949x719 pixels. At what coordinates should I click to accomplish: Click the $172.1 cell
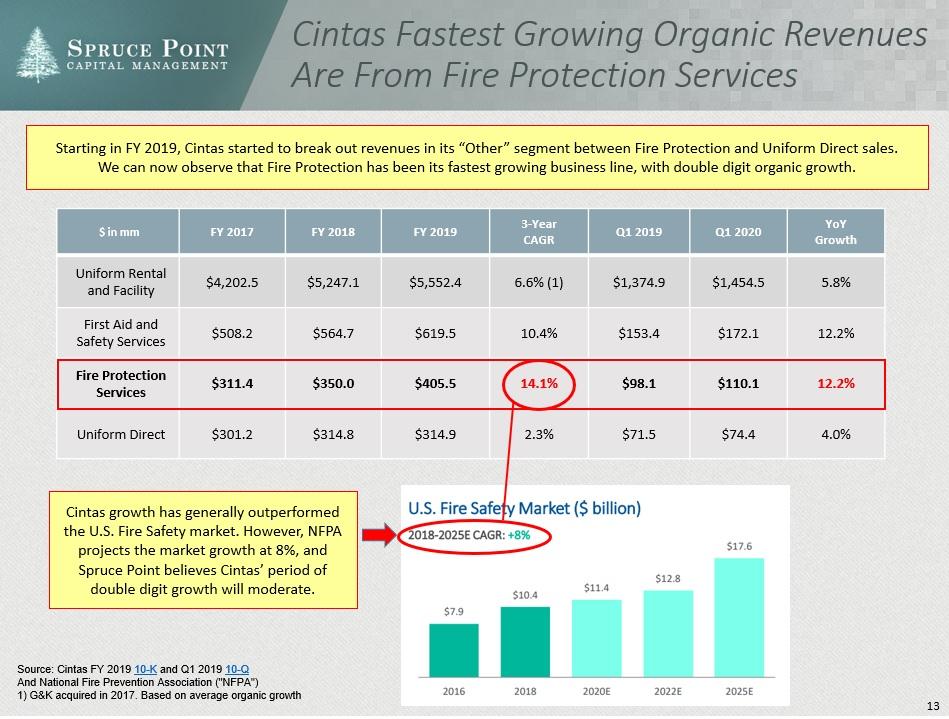(x=738, y=333)
